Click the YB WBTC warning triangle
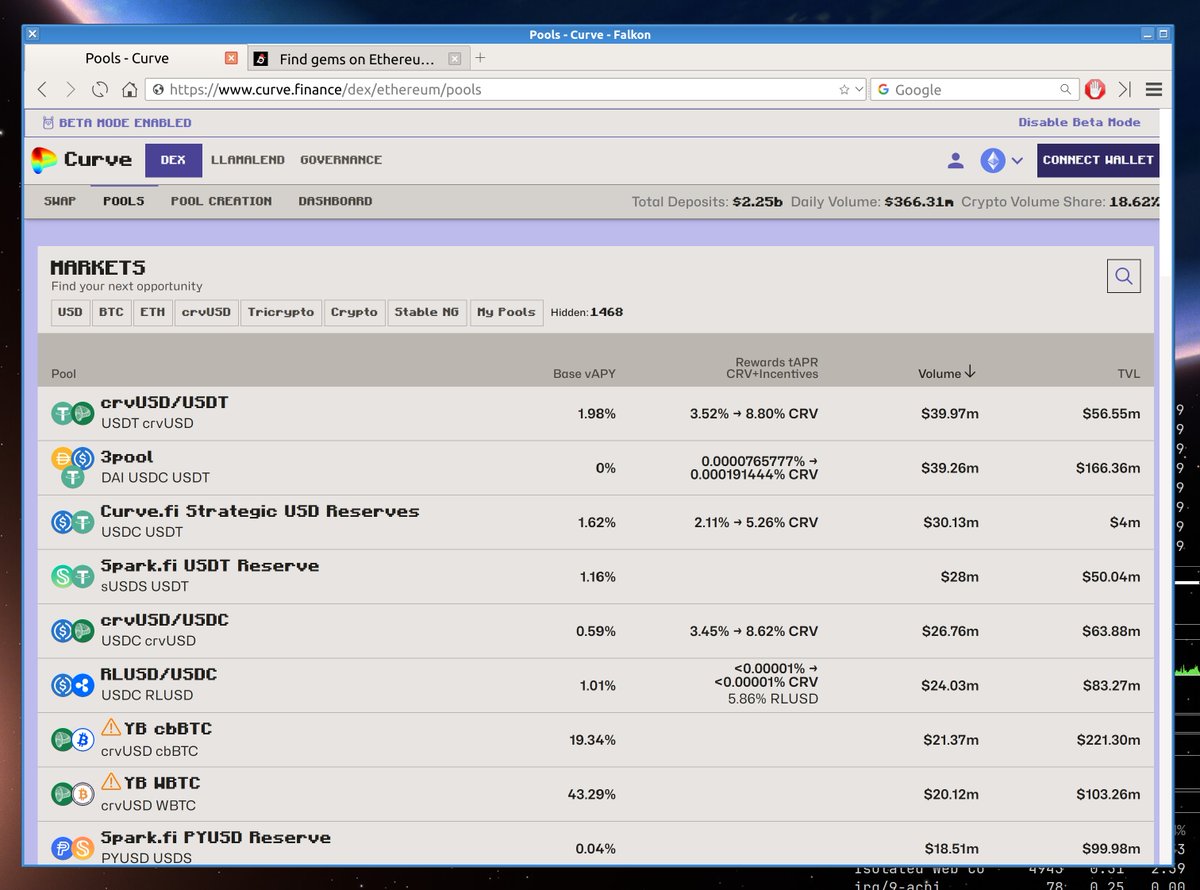Screen dimensions: 1200x890 point(110,781)
